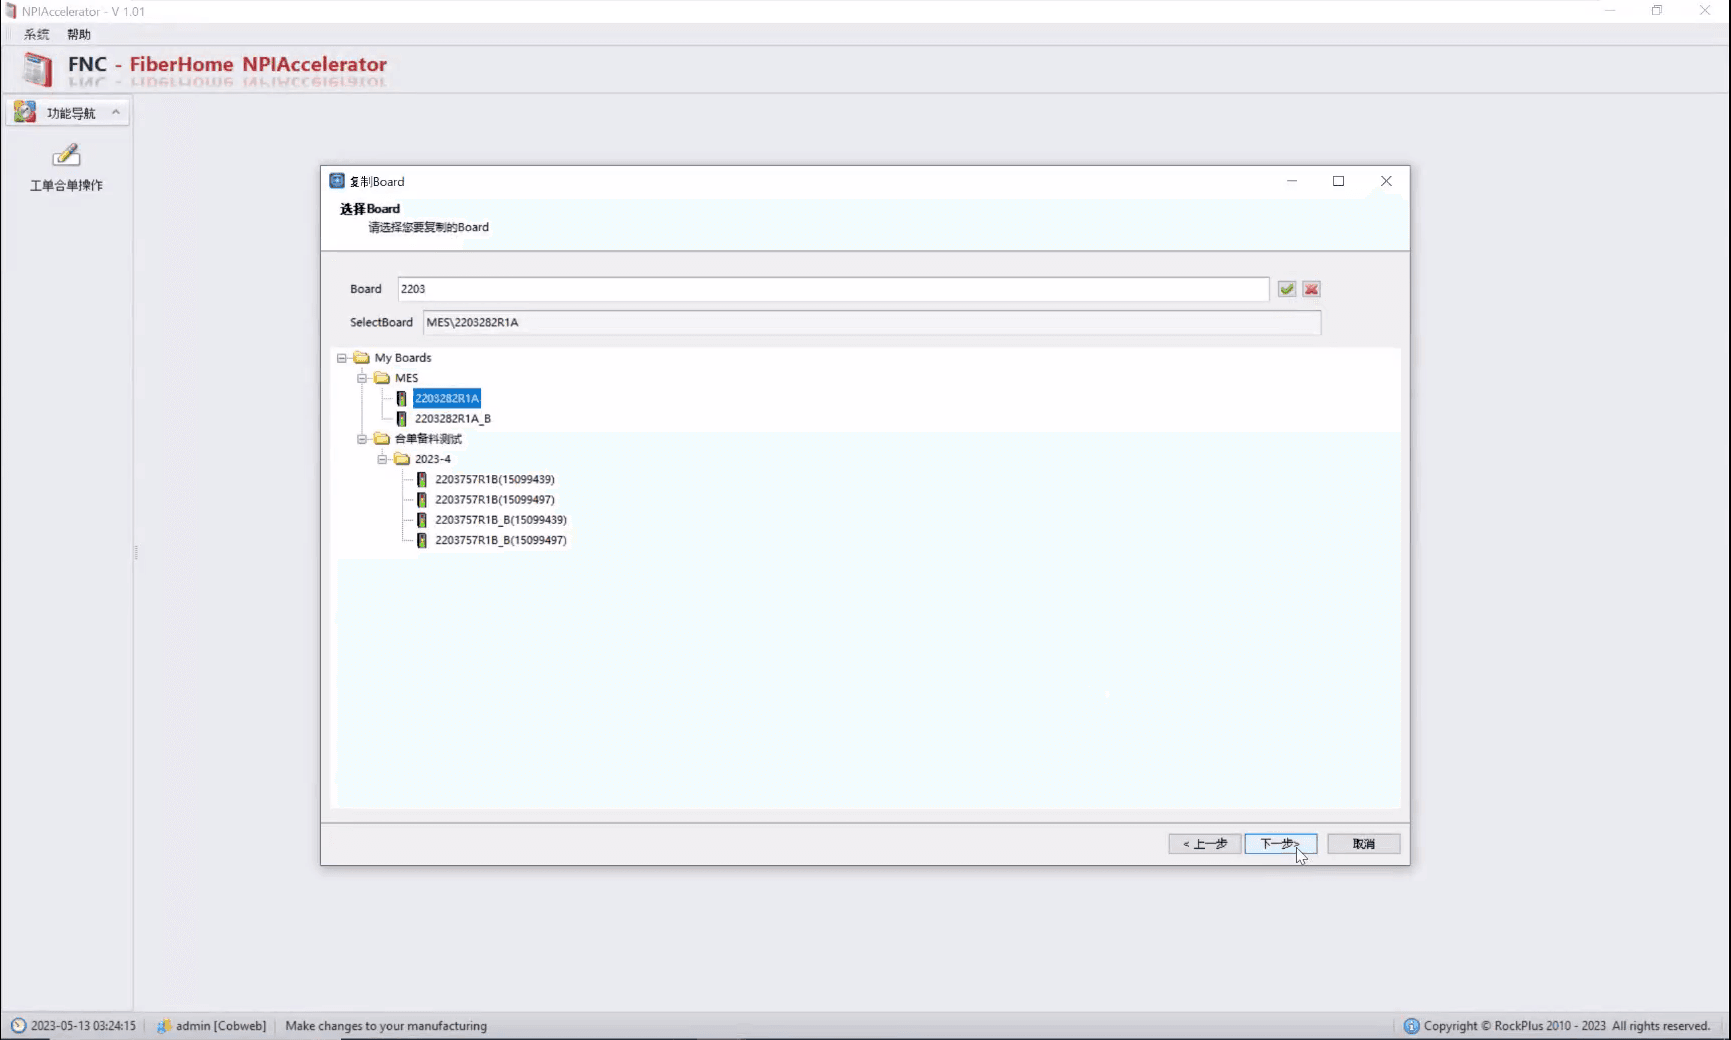The height and width of the screenshot is (1040, 1731).
Task: Click the FNC application logo icon
Action: click(38, 69)
